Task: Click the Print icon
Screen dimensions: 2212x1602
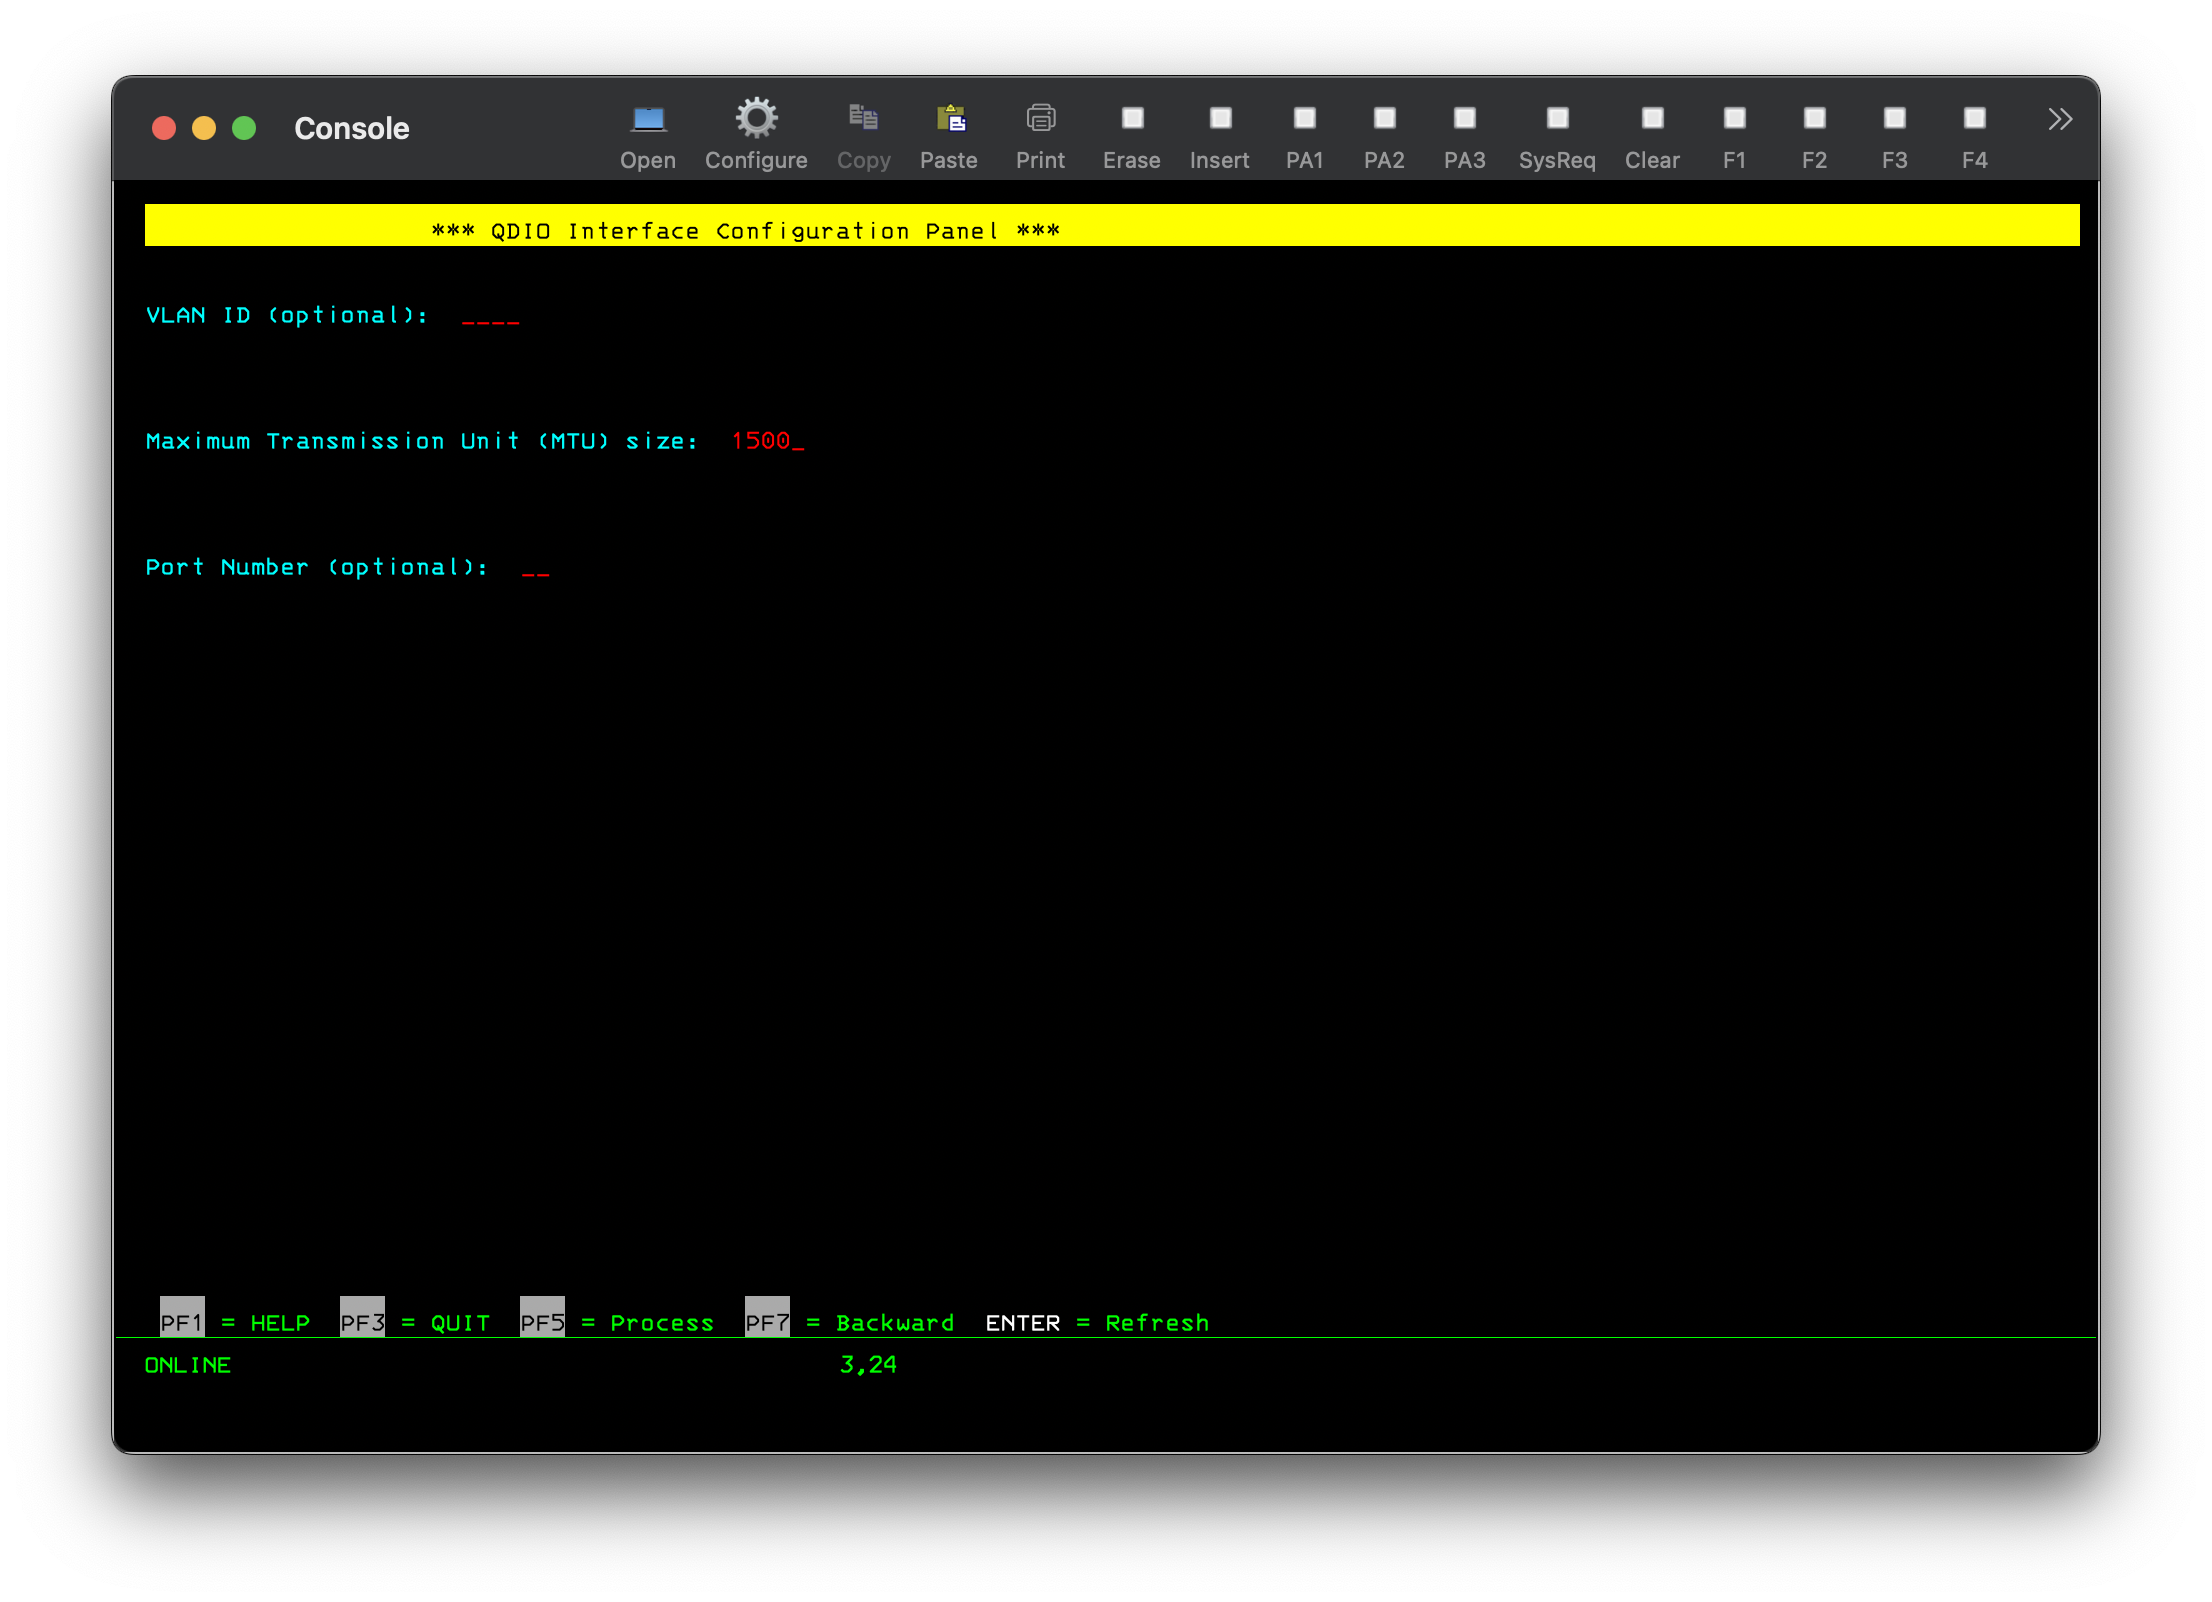Action: pyautogui.click(x=1040, y=135)
